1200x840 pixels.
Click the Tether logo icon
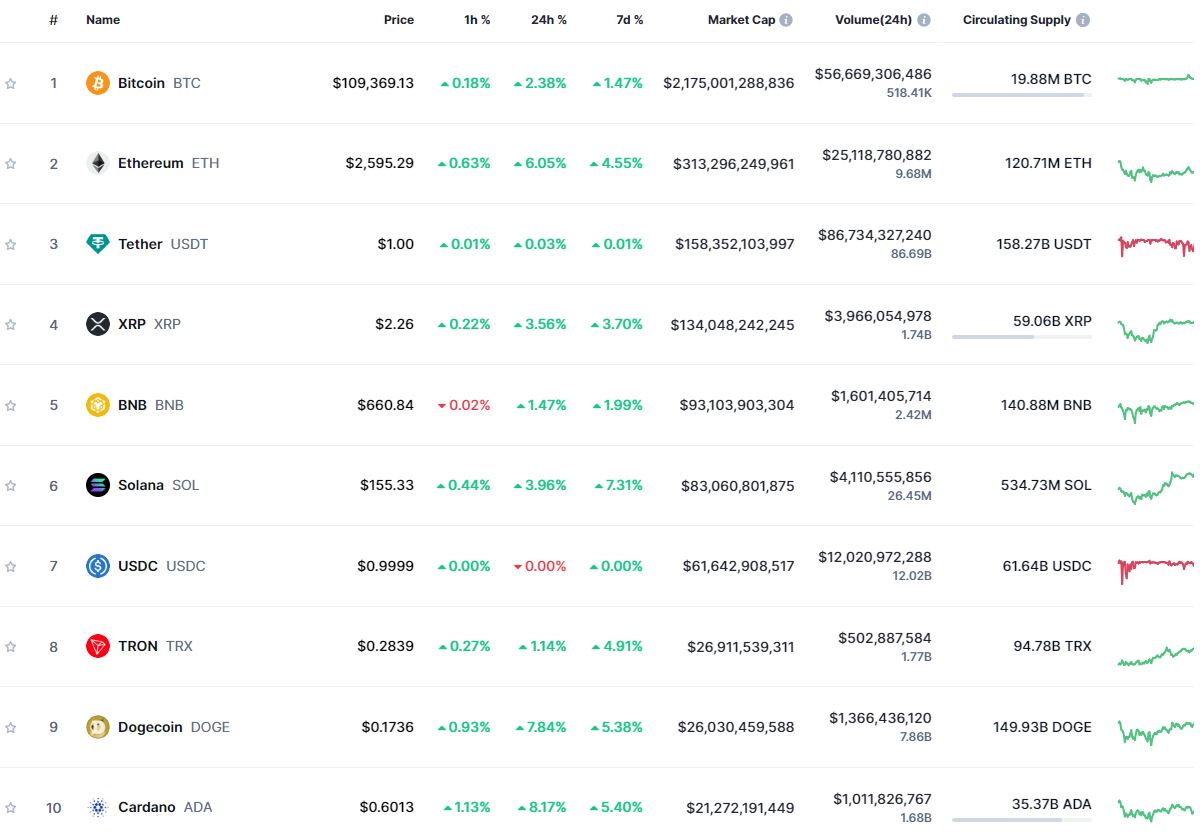click(97, 244)
